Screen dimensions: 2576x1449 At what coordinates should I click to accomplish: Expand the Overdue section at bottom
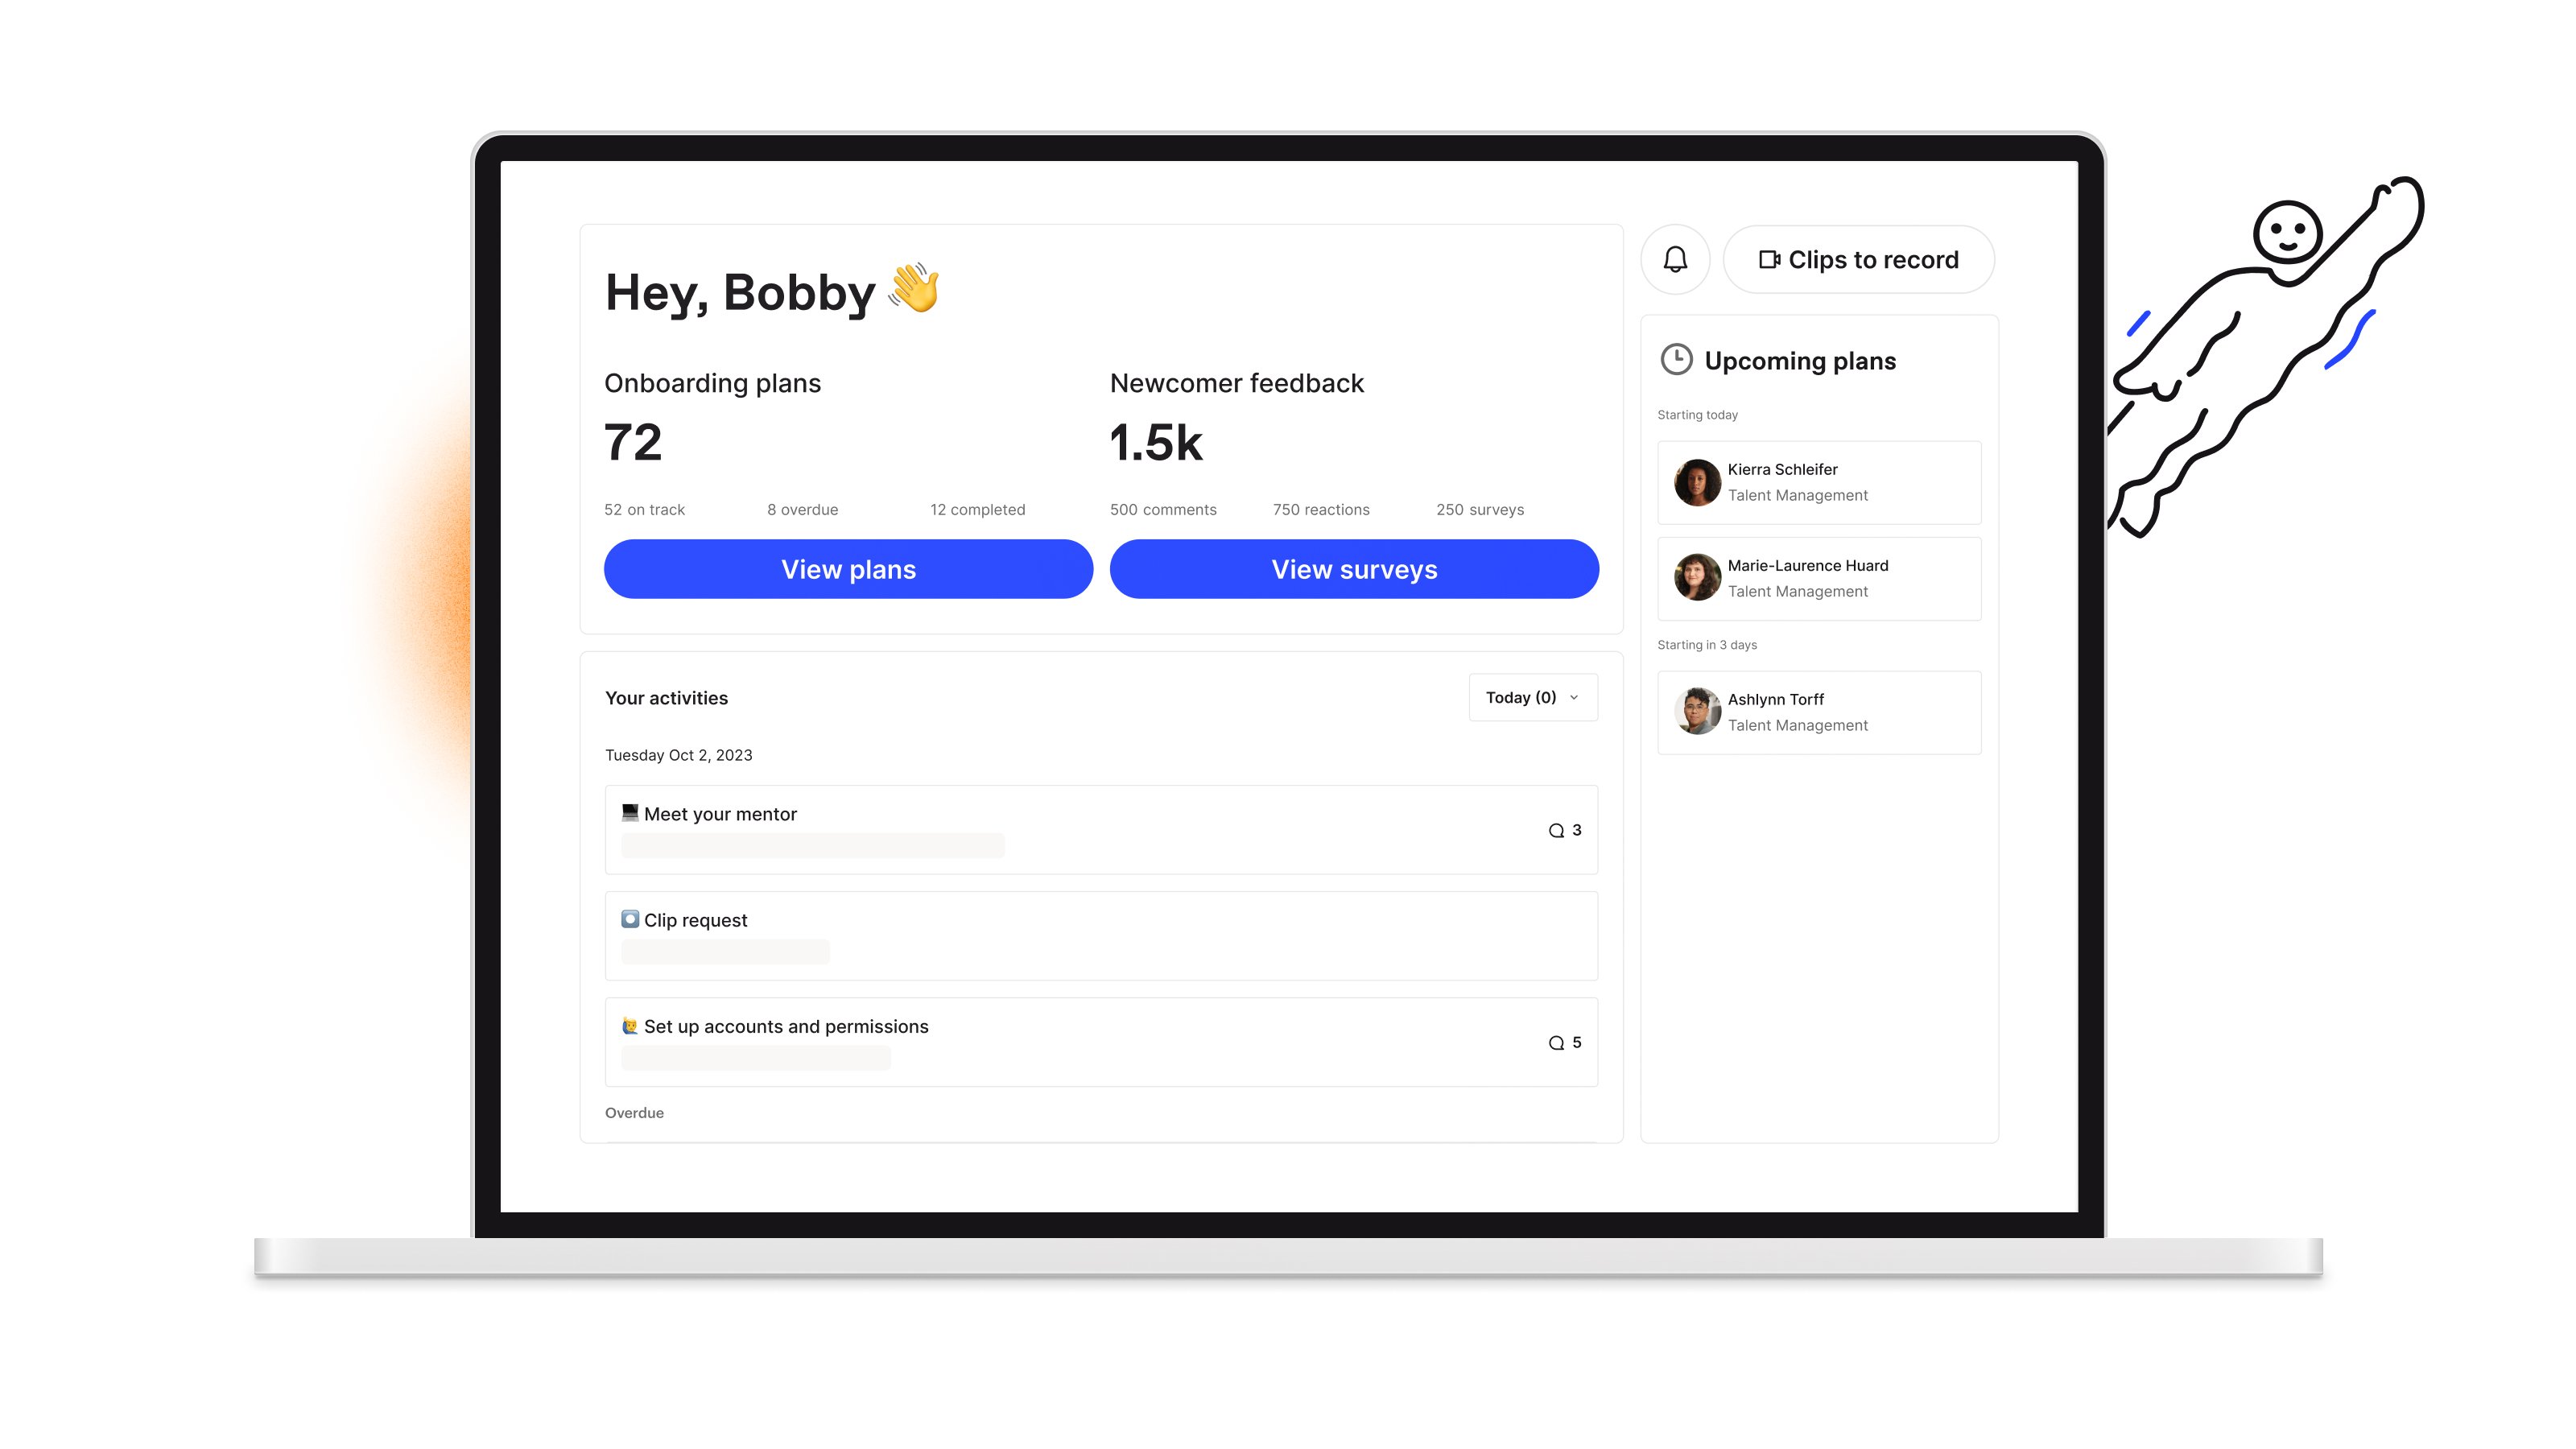point(635,1111)
